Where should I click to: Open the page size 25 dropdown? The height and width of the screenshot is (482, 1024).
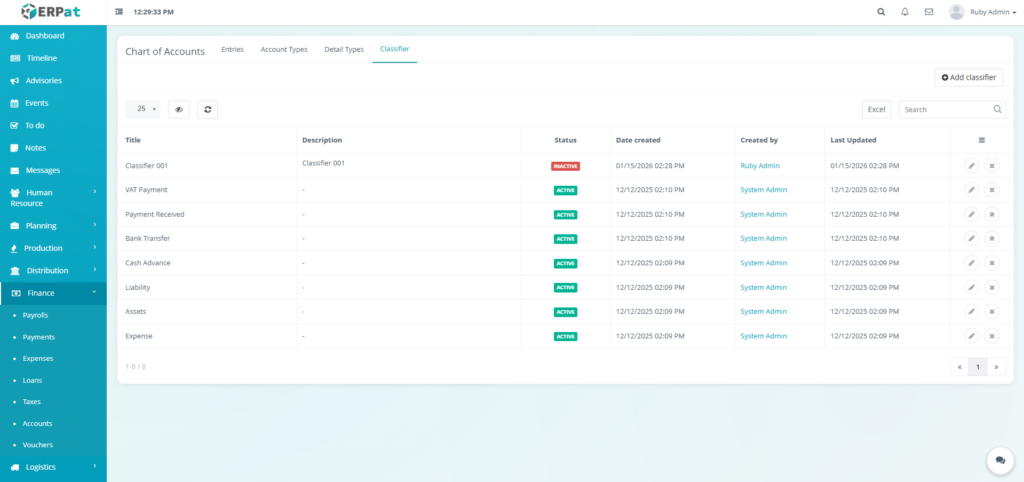(142, 109)
